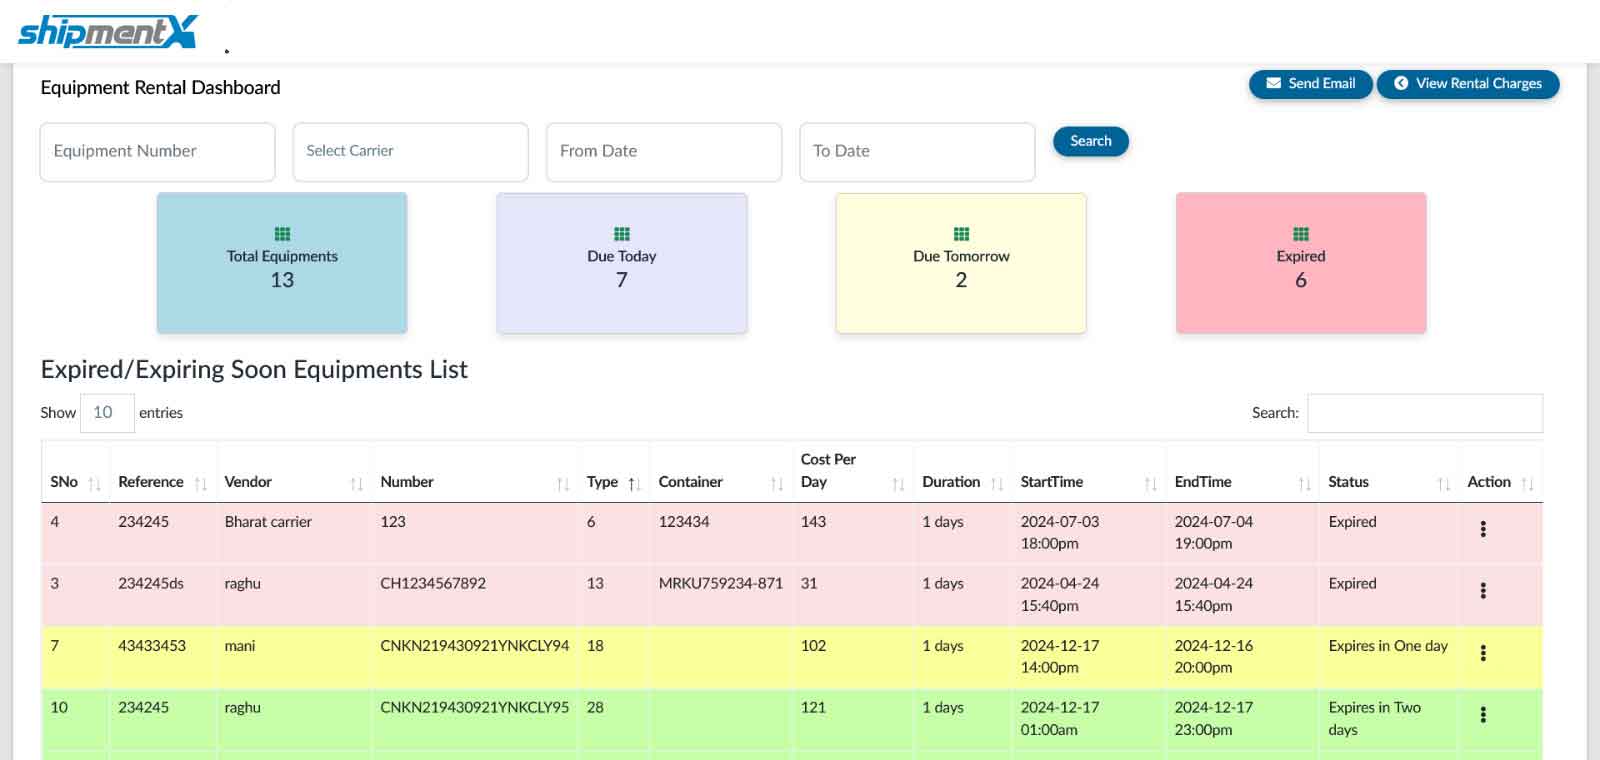Change the Show entries count selector
Viewport: 1600px width, 760px height.
pos(107,413)
